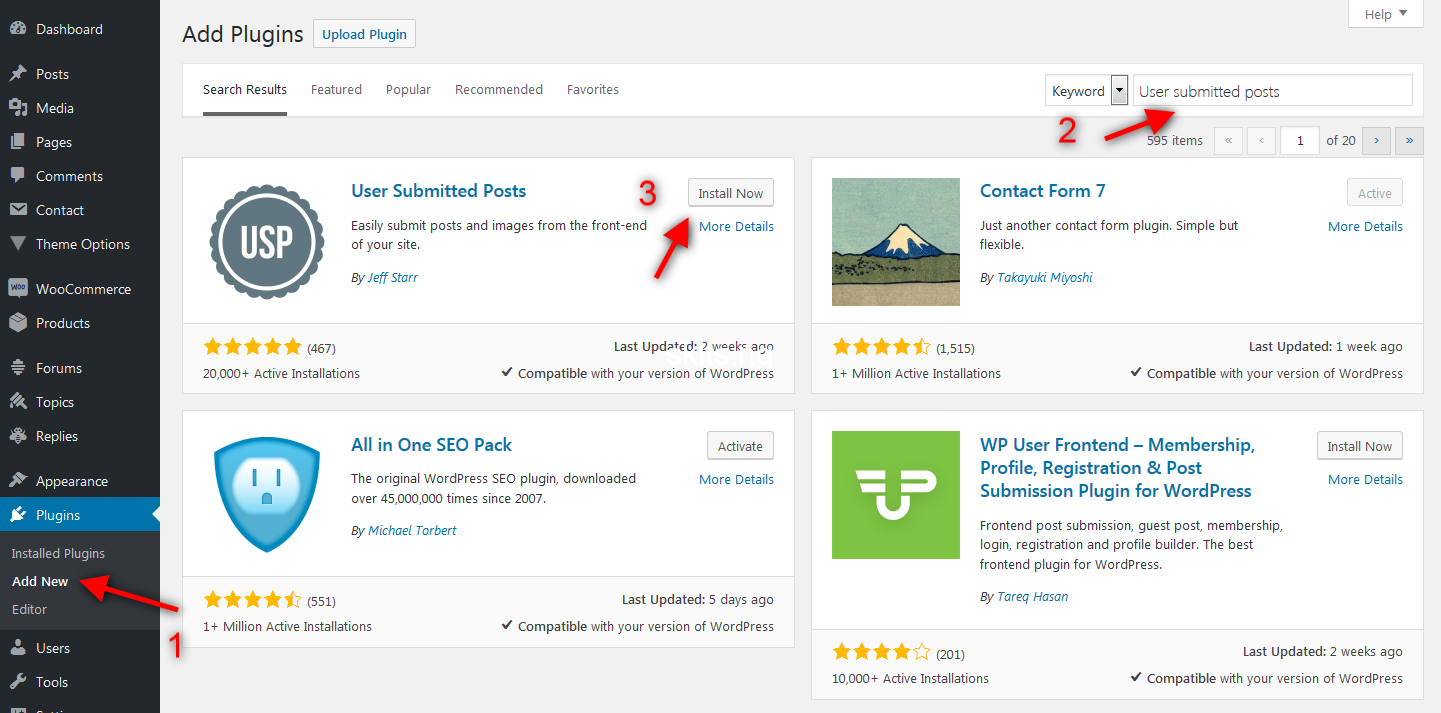Open the Keyword search type dropdown
The image size is (1441, 713).
click(1087, 91)
